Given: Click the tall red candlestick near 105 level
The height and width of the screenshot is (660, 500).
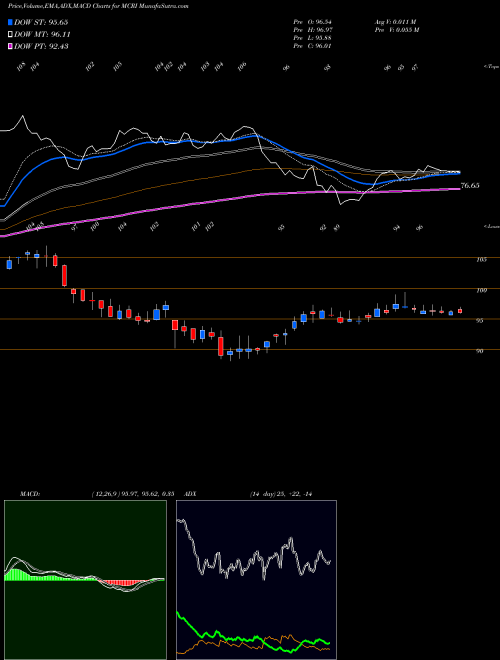Looking at the screenshot, I should [64, 275].
